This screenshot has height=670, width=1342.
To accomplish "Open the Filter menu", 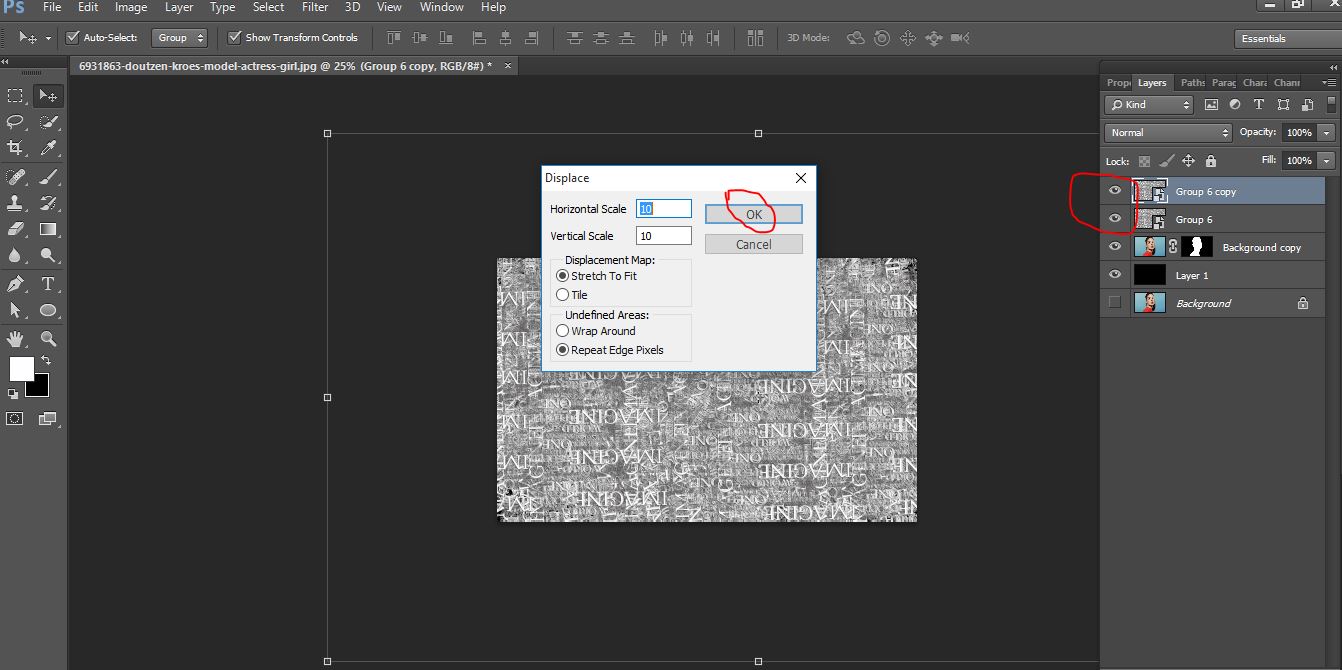I will (315, 7).
